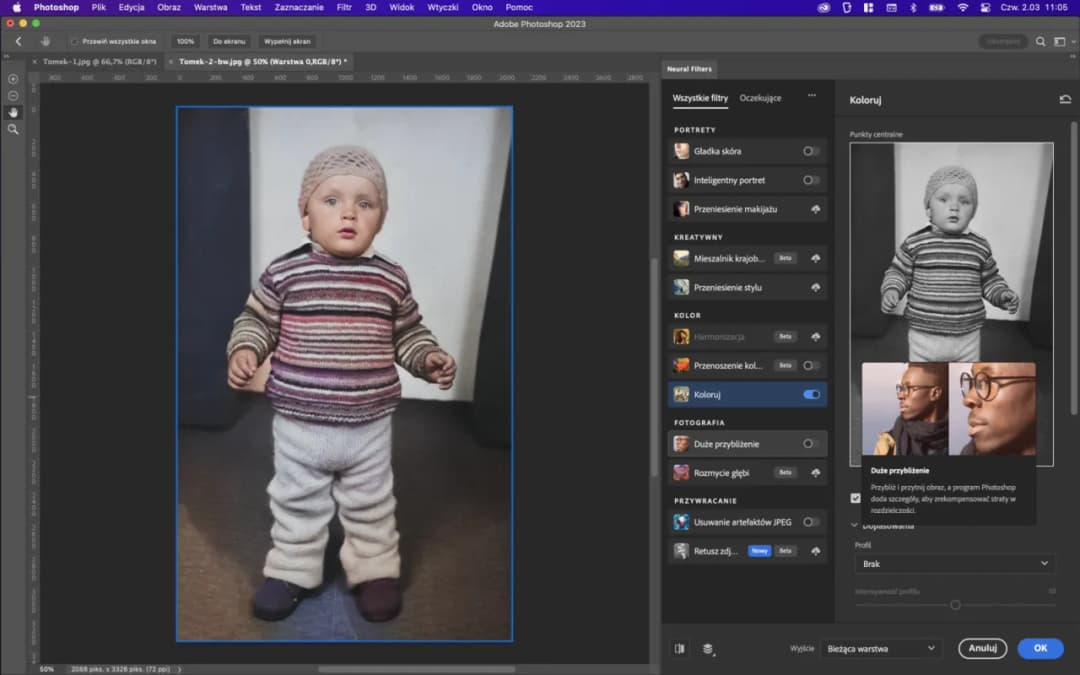1080x675 pixels.
Task: Collapse the Dopasowania section
Action: tap(856, 524)
